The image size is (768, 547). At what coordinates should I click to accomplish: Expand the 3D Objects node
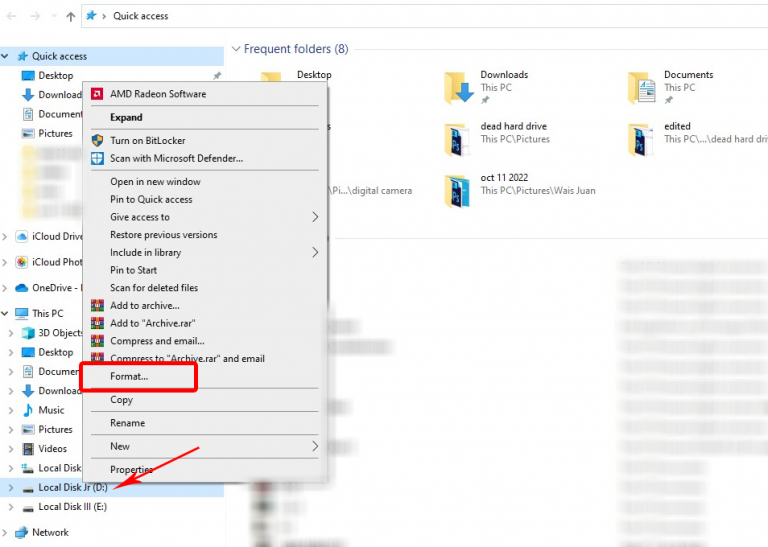(11, 333)
